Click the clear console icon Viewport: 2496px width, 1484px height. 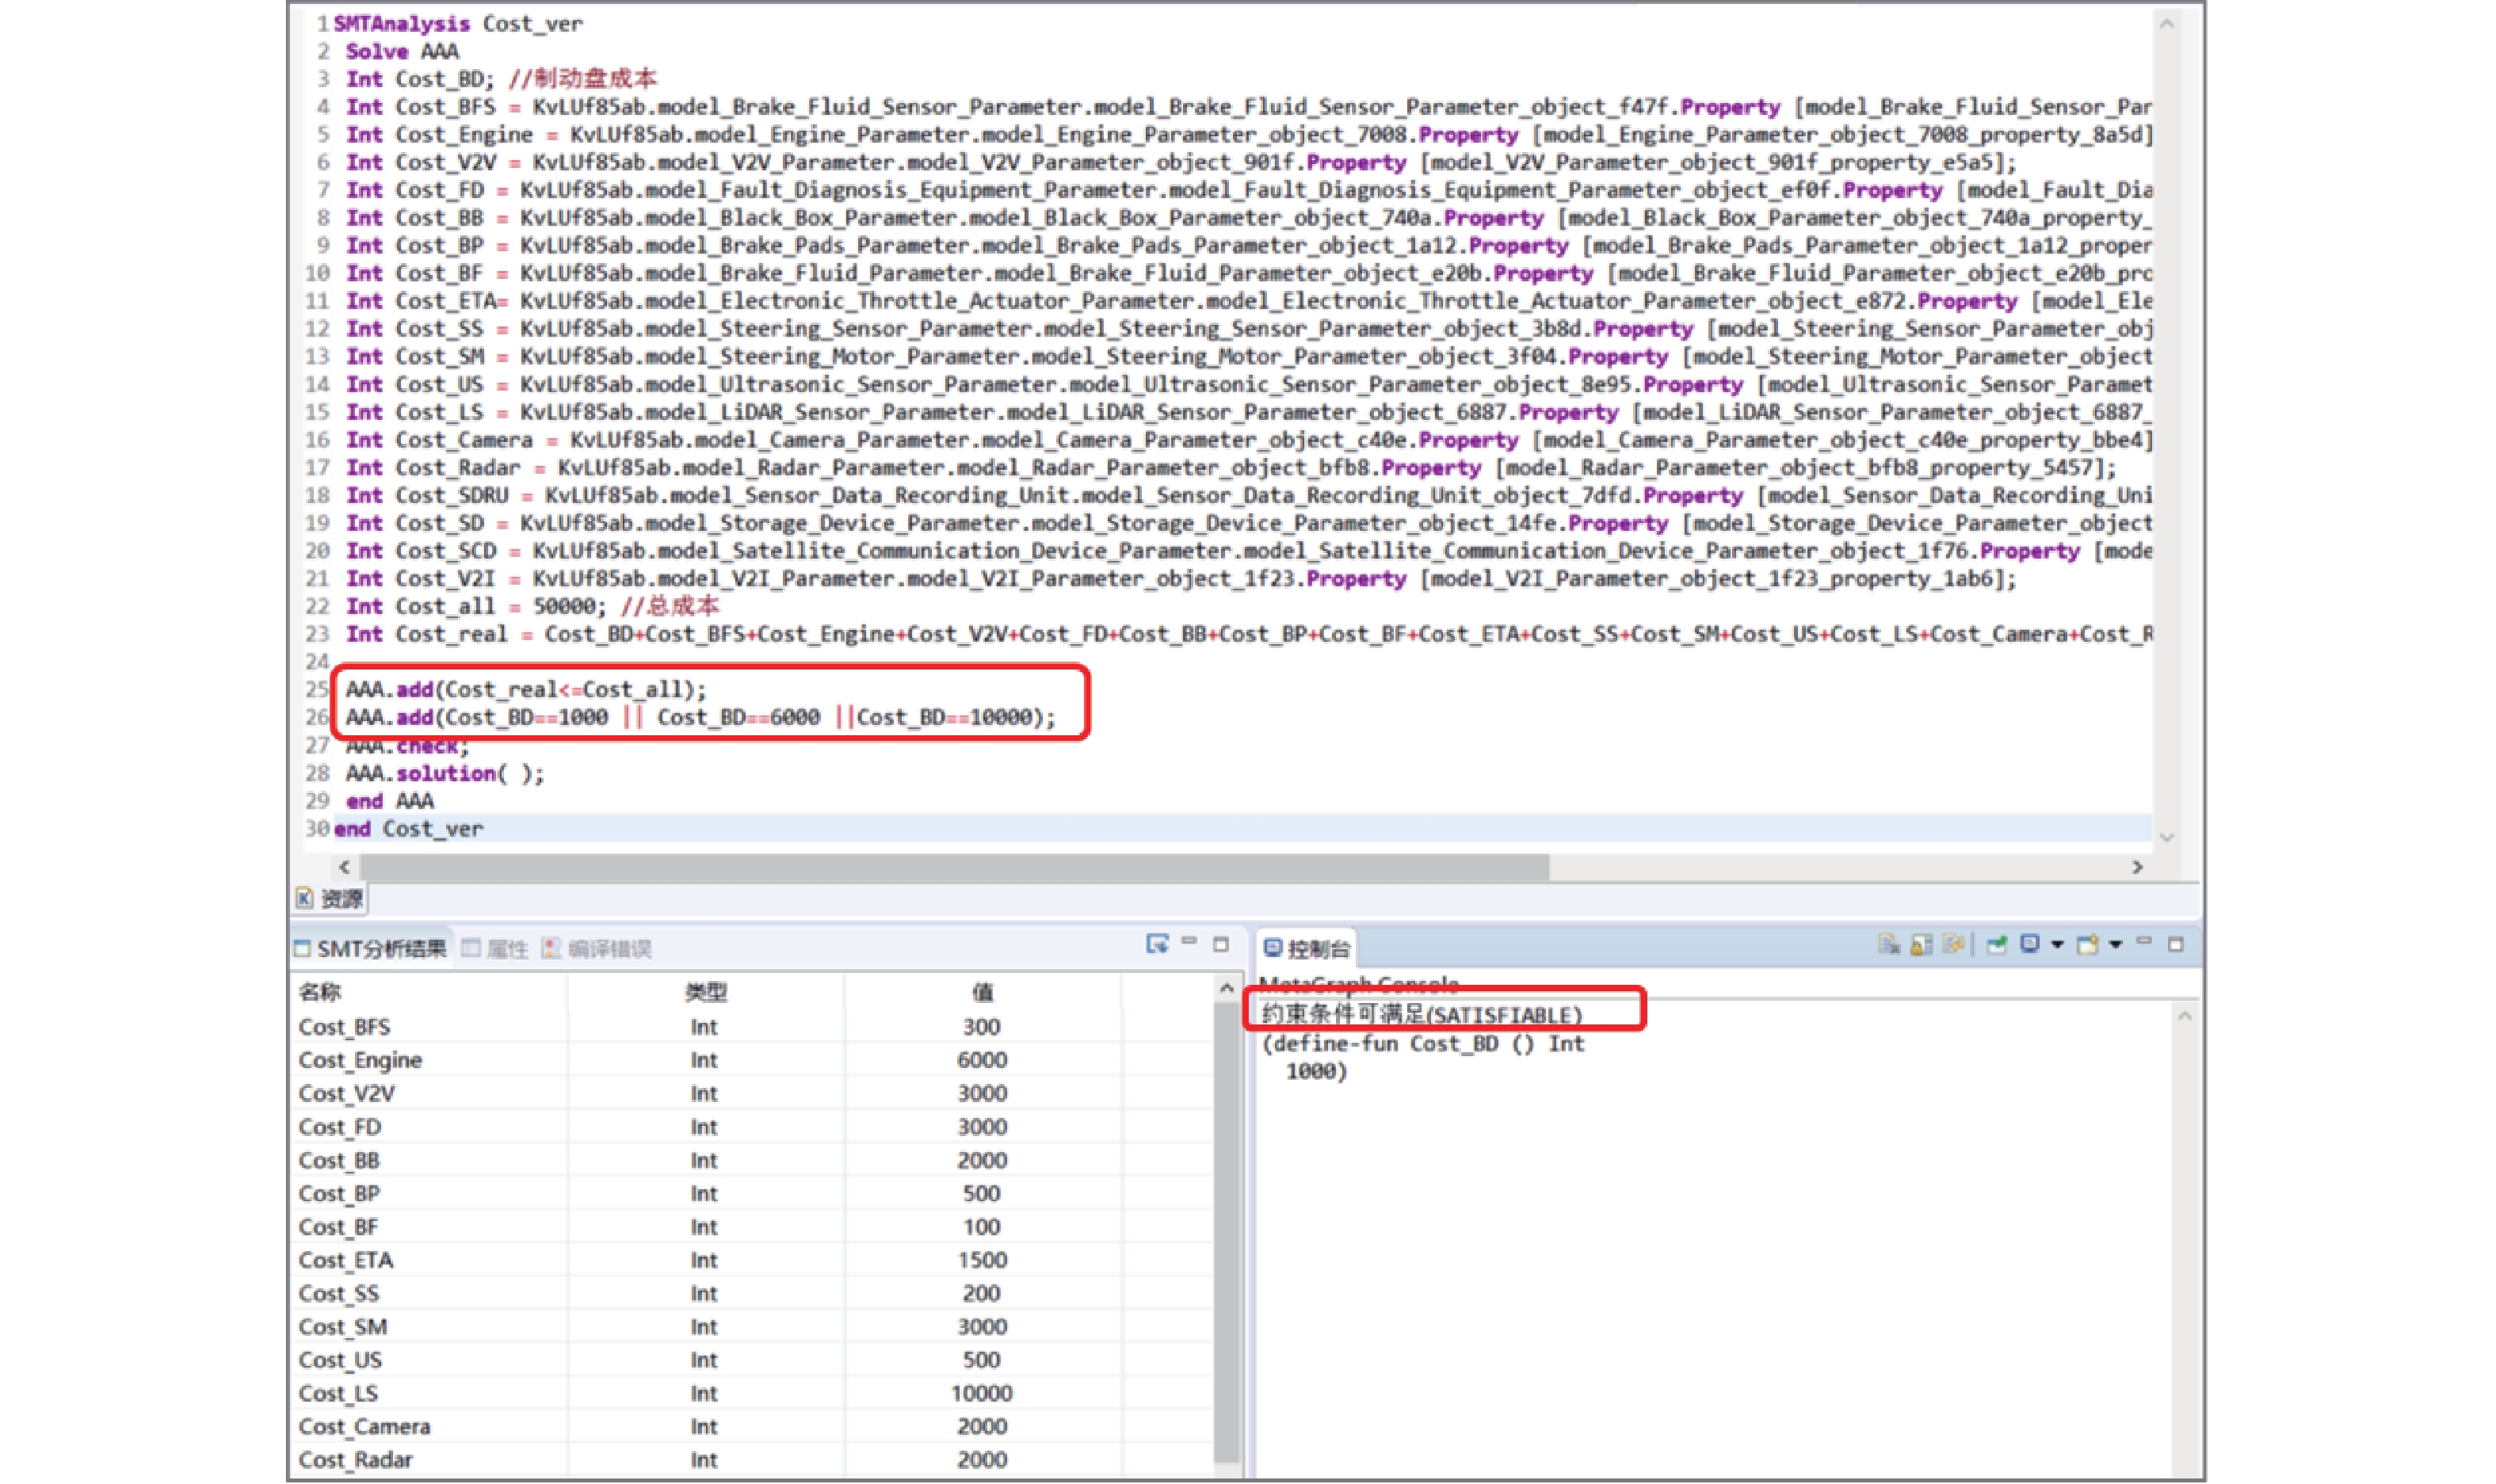pyautogui.click(x=1888, y=944)
